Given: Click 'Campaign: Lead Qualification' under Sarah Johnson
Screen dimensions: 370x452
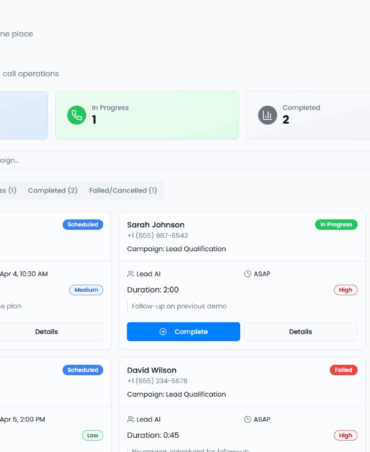Looking at the screenshot, I should (x=176, y=249).
